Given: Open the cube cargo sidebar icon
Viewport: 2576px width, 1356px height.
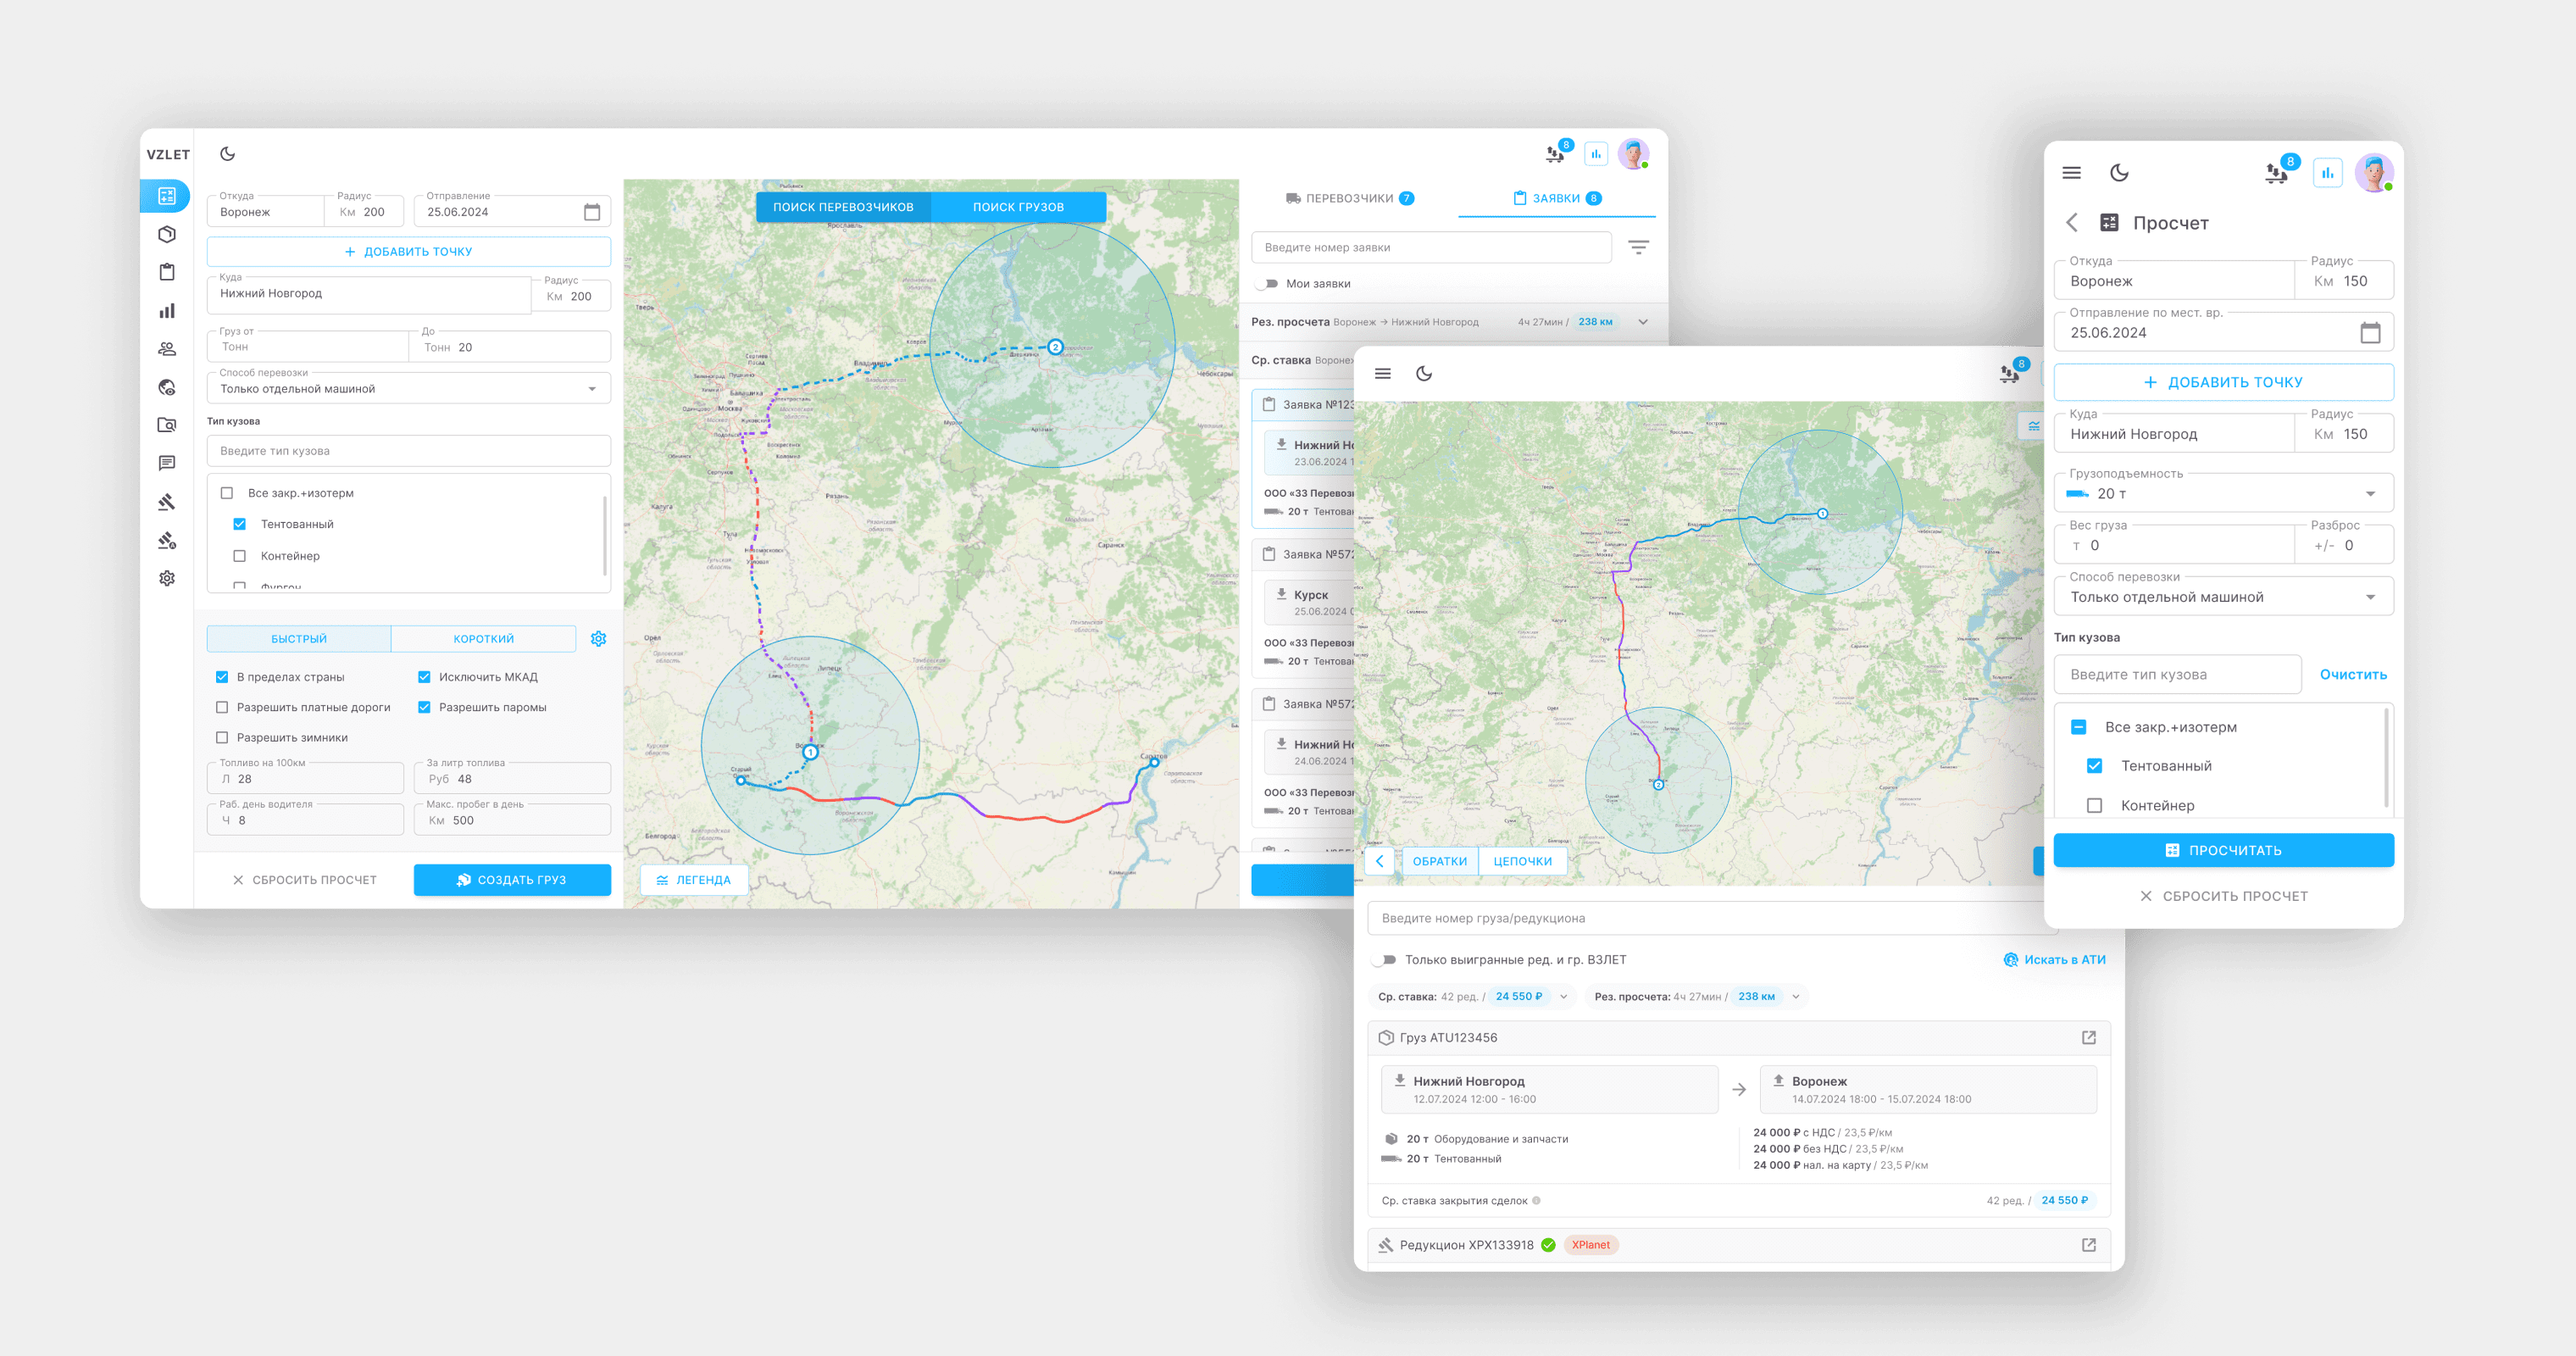Looking at the screenshot, I should [167, 234].
